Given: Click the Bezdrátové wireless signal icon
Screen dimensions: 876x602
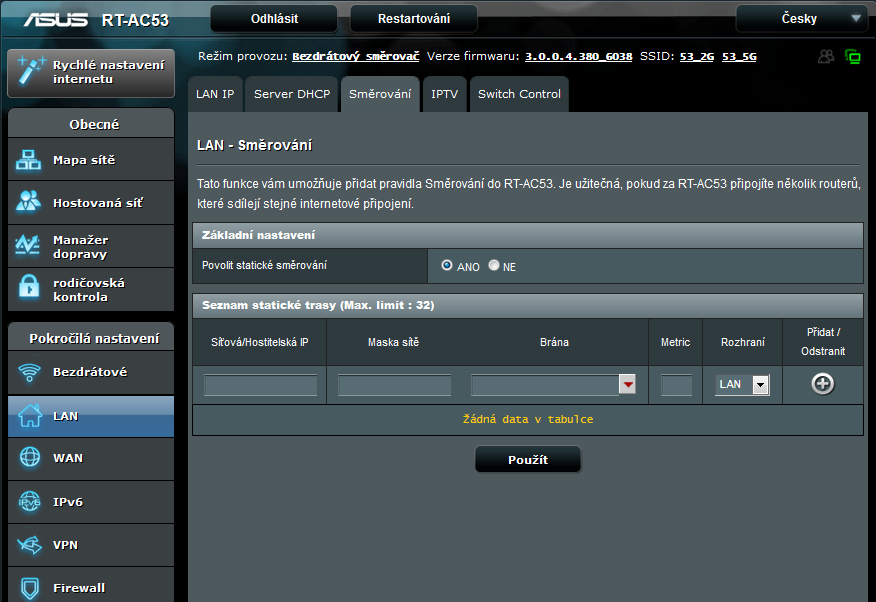Looking at the screenshot, I should 29,373.
